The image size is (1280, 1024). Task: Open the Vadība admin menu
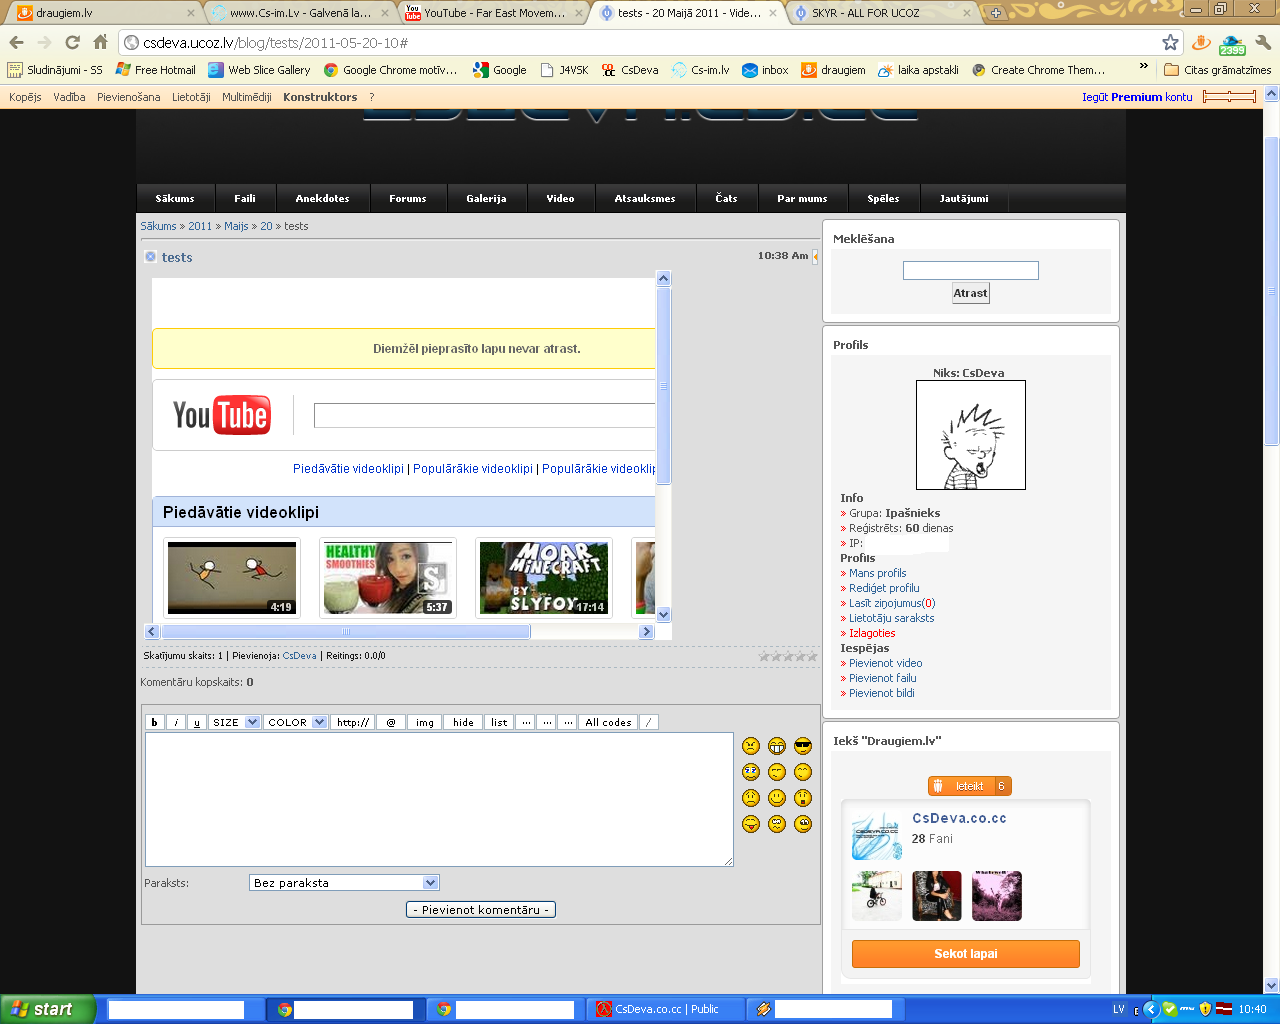tap(69, 97)
